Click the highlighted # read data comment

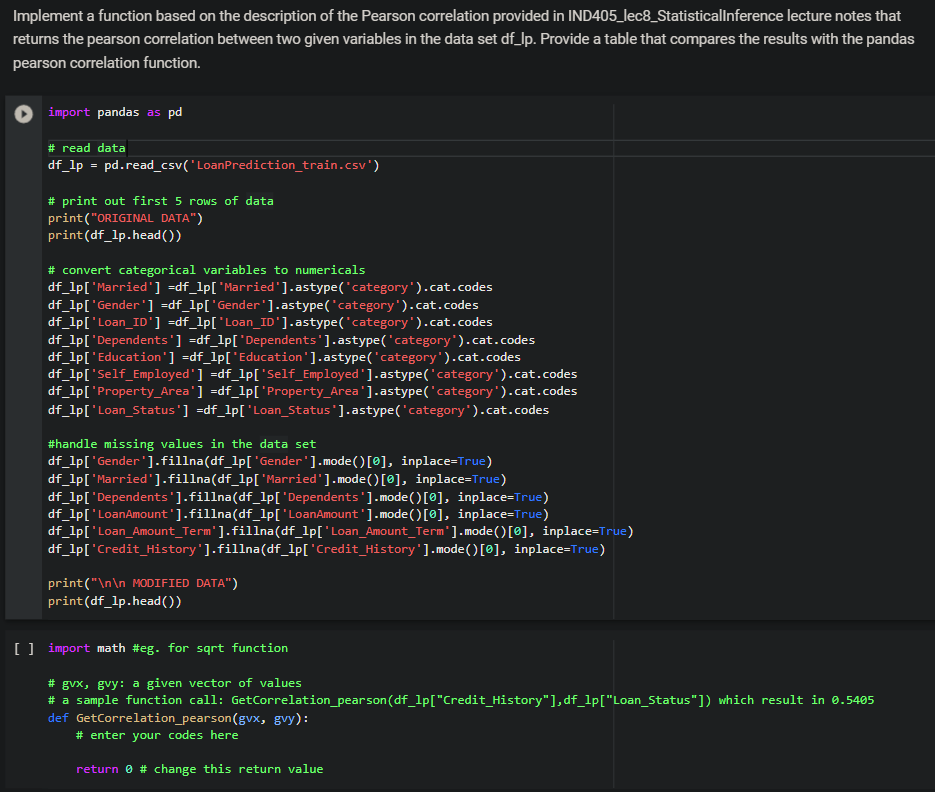87,147
